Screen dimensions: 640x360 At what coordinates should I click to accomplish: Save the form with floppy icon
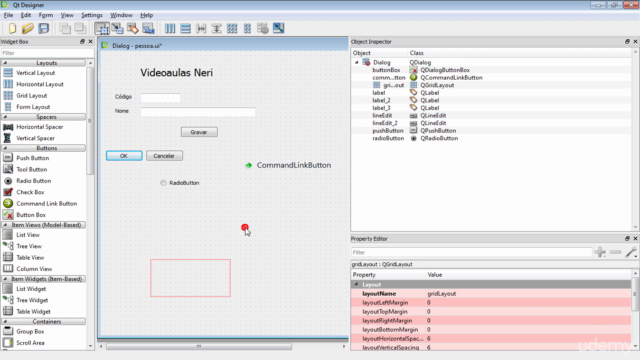coord(43,28)
